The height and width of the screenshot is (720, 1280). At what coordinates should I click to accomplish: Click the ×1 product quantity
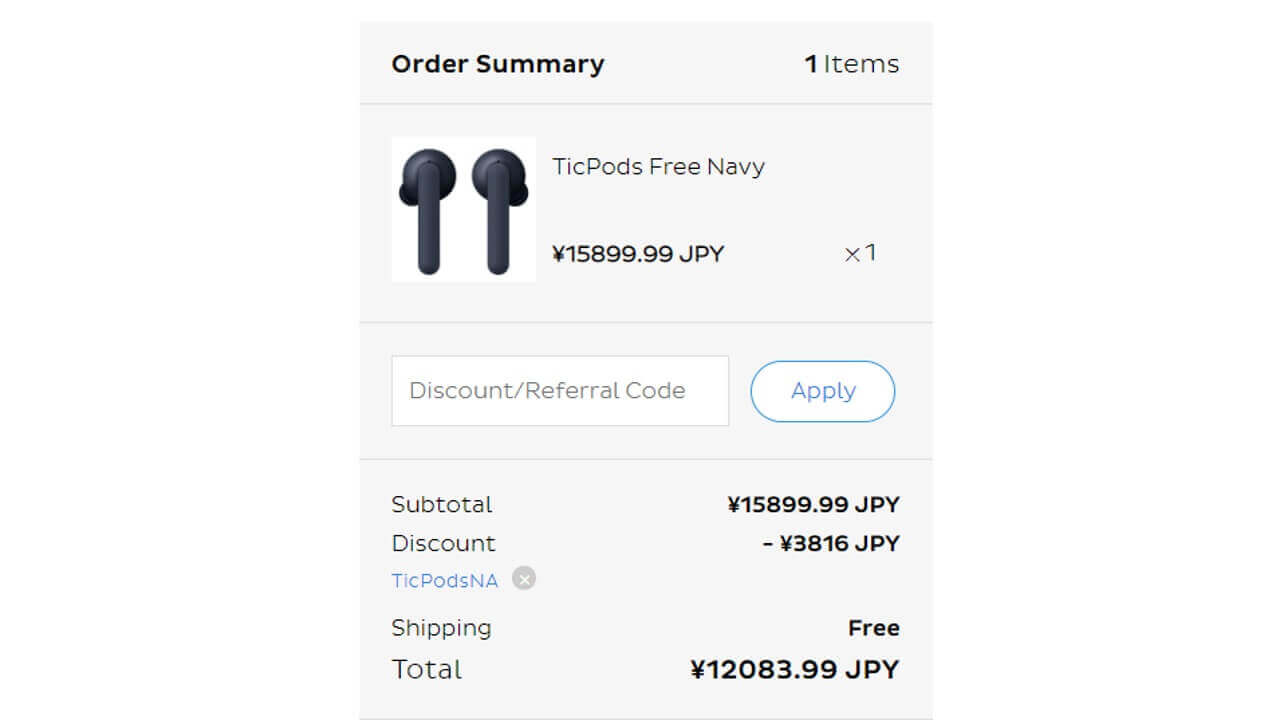(860, 253)
